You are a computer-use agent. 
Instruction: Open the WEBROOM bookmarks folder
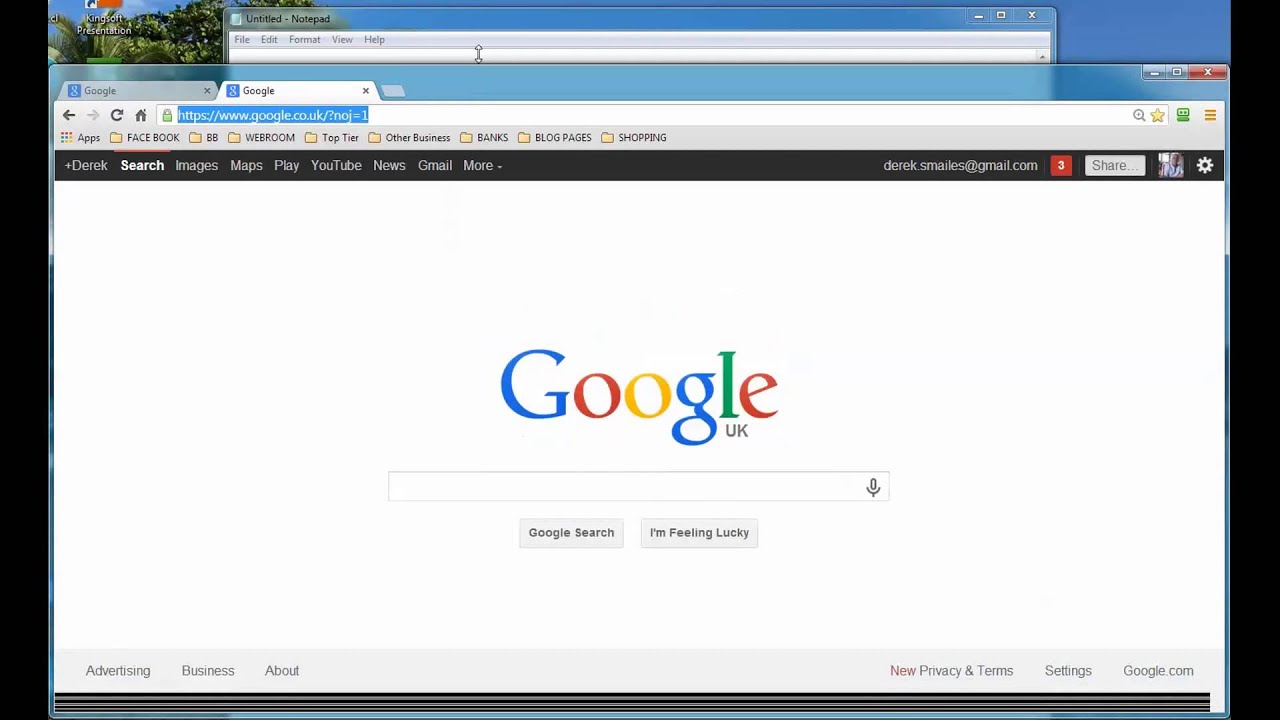[x=262, y=138]
